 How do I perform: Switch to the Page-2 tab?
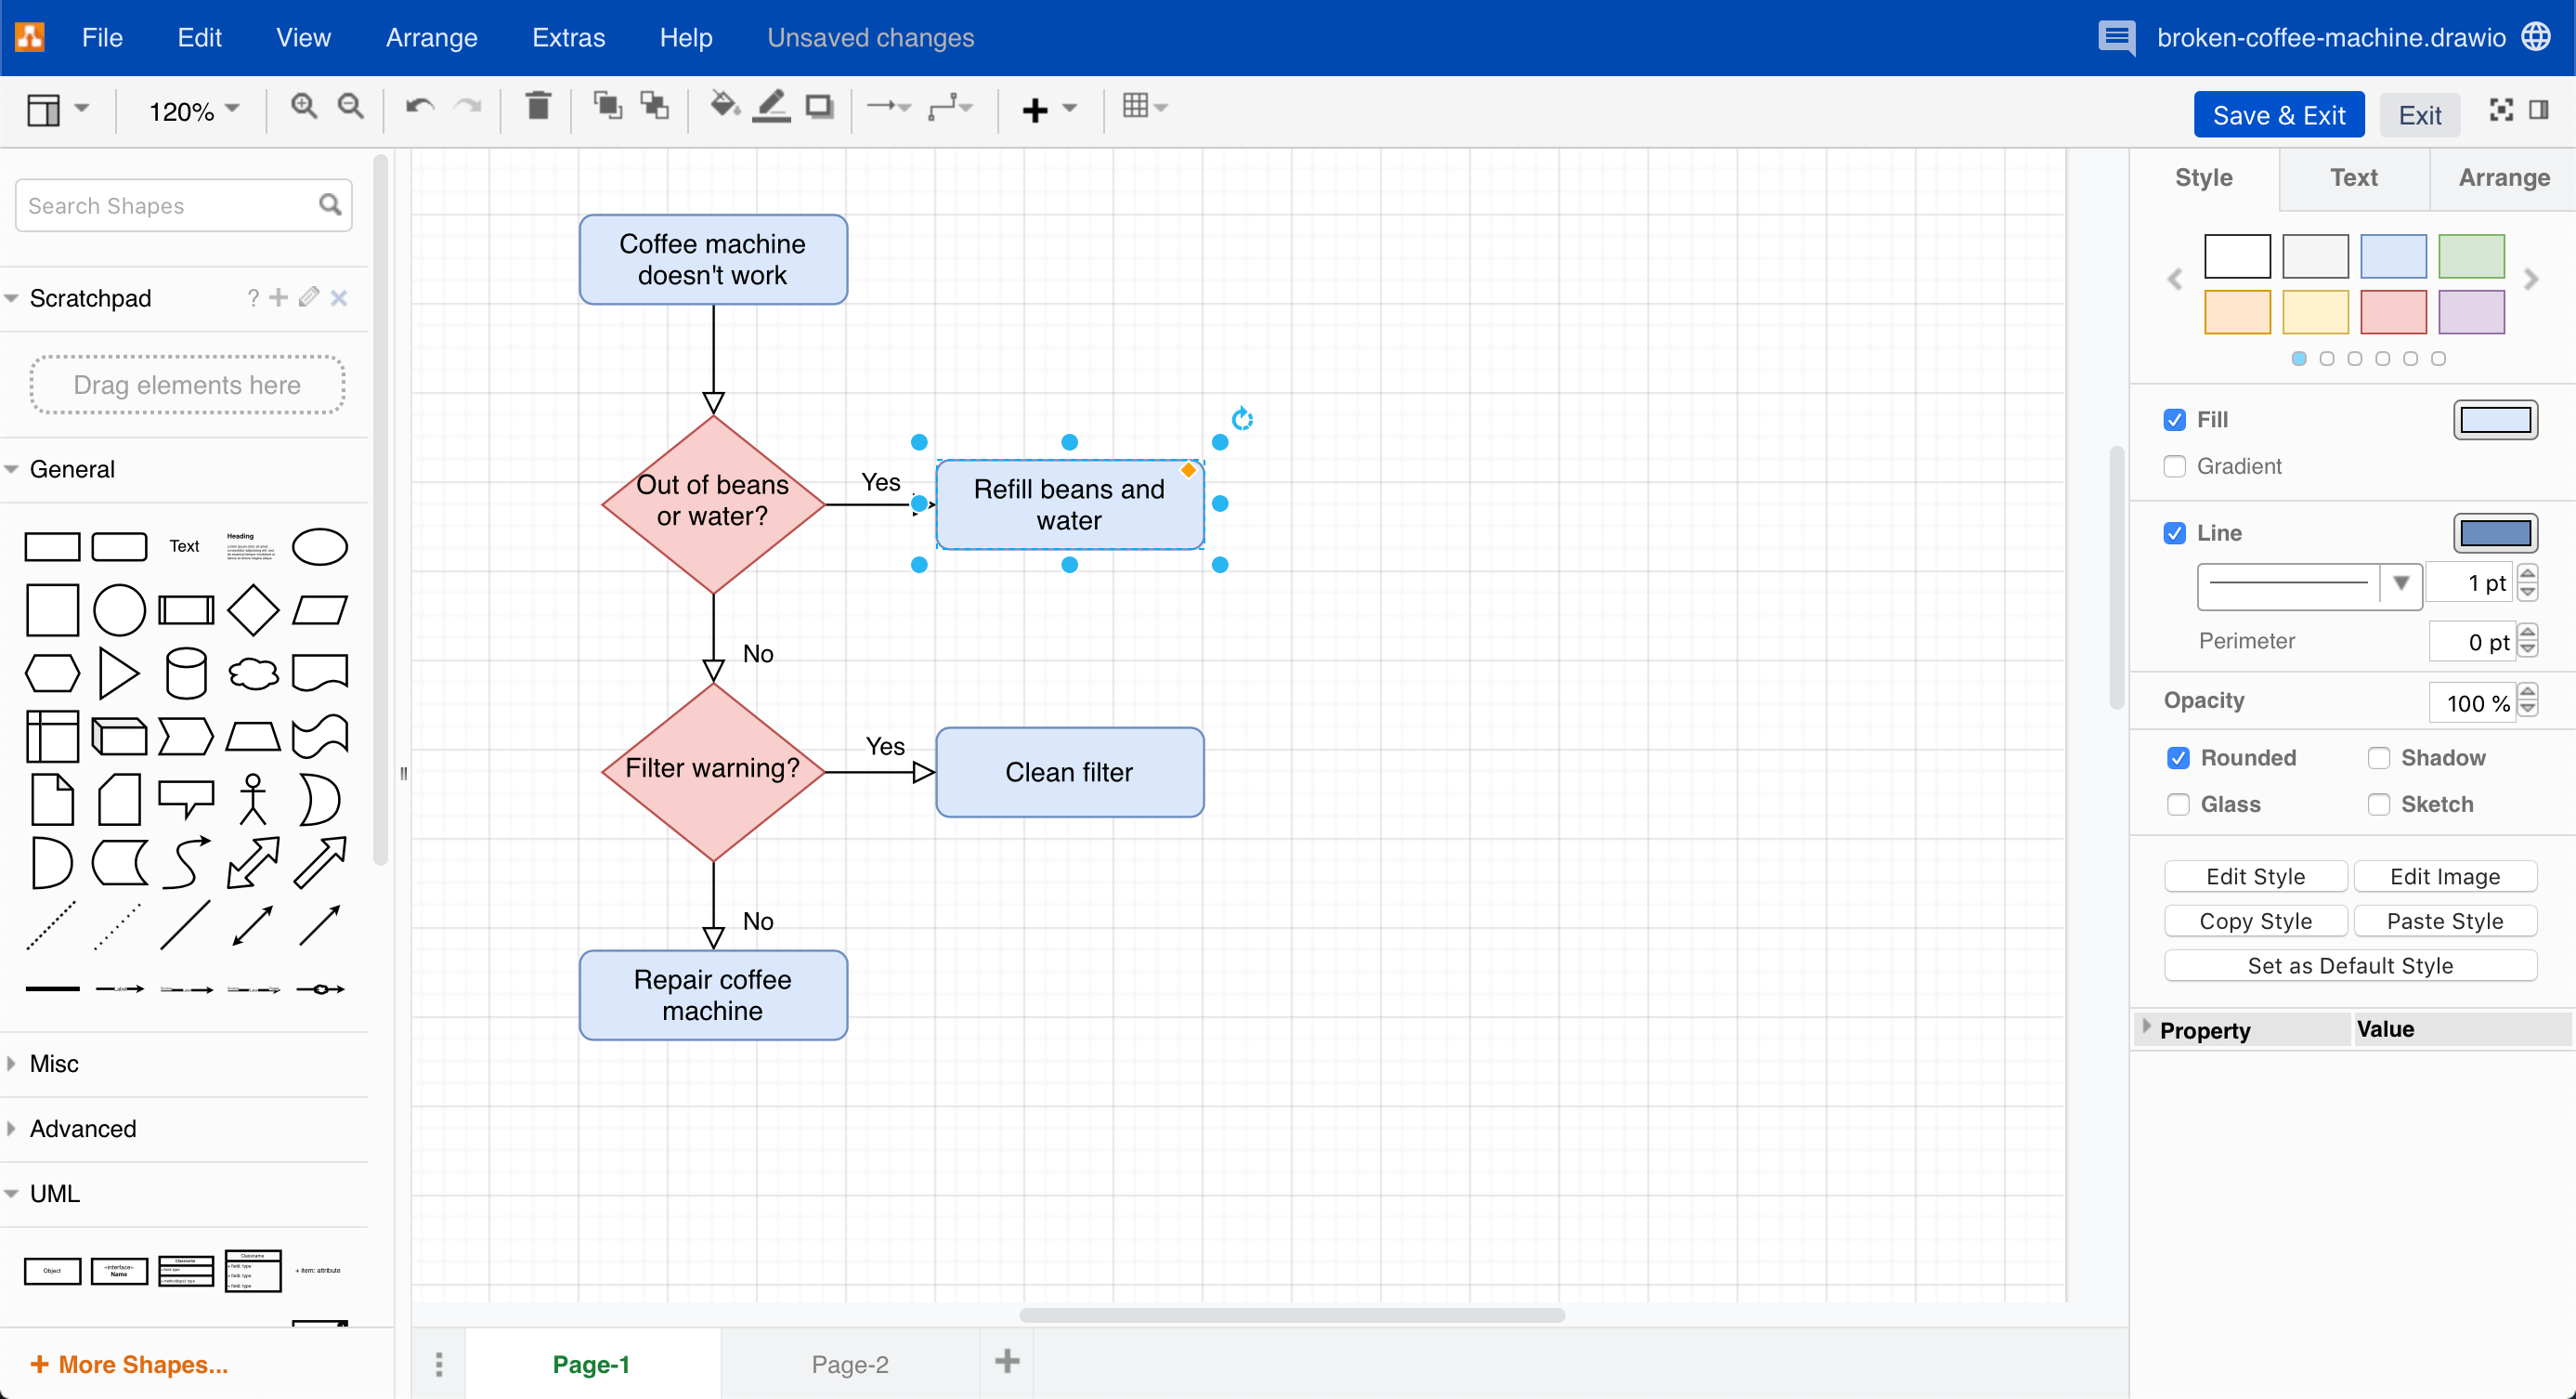tap(849, 1363)
